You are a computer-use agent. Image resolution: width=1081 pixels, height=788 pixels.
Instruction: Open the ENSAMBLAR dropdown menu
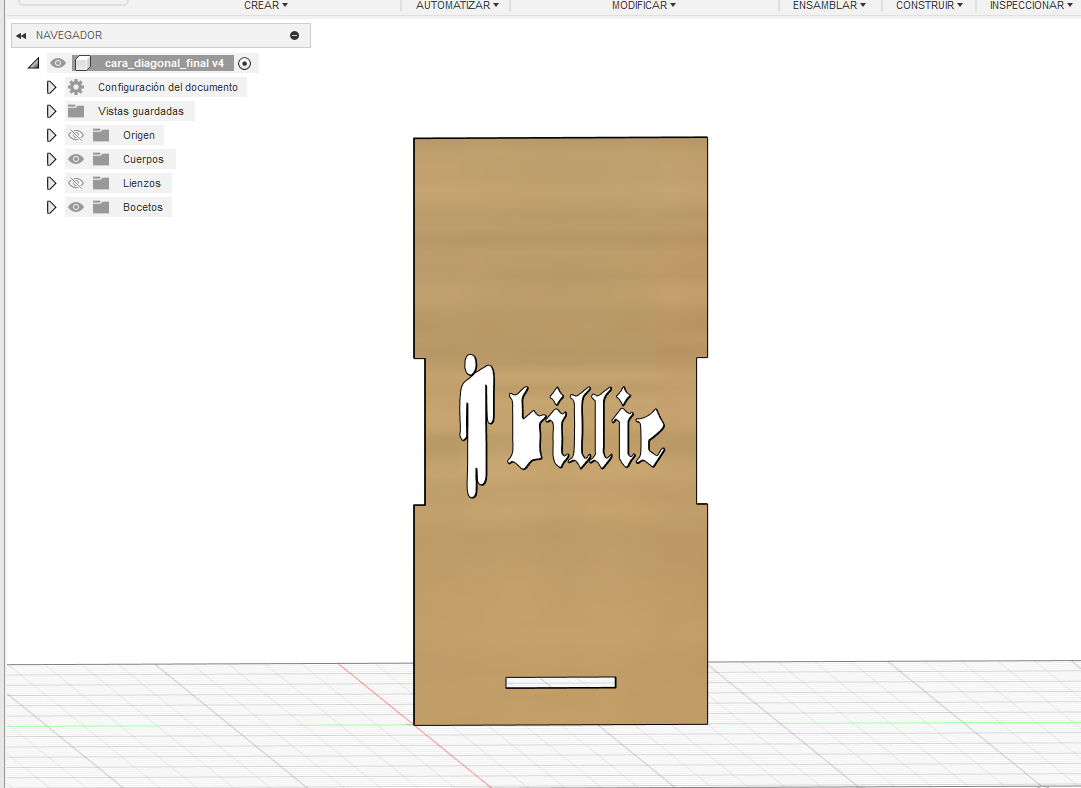point(829,6)
